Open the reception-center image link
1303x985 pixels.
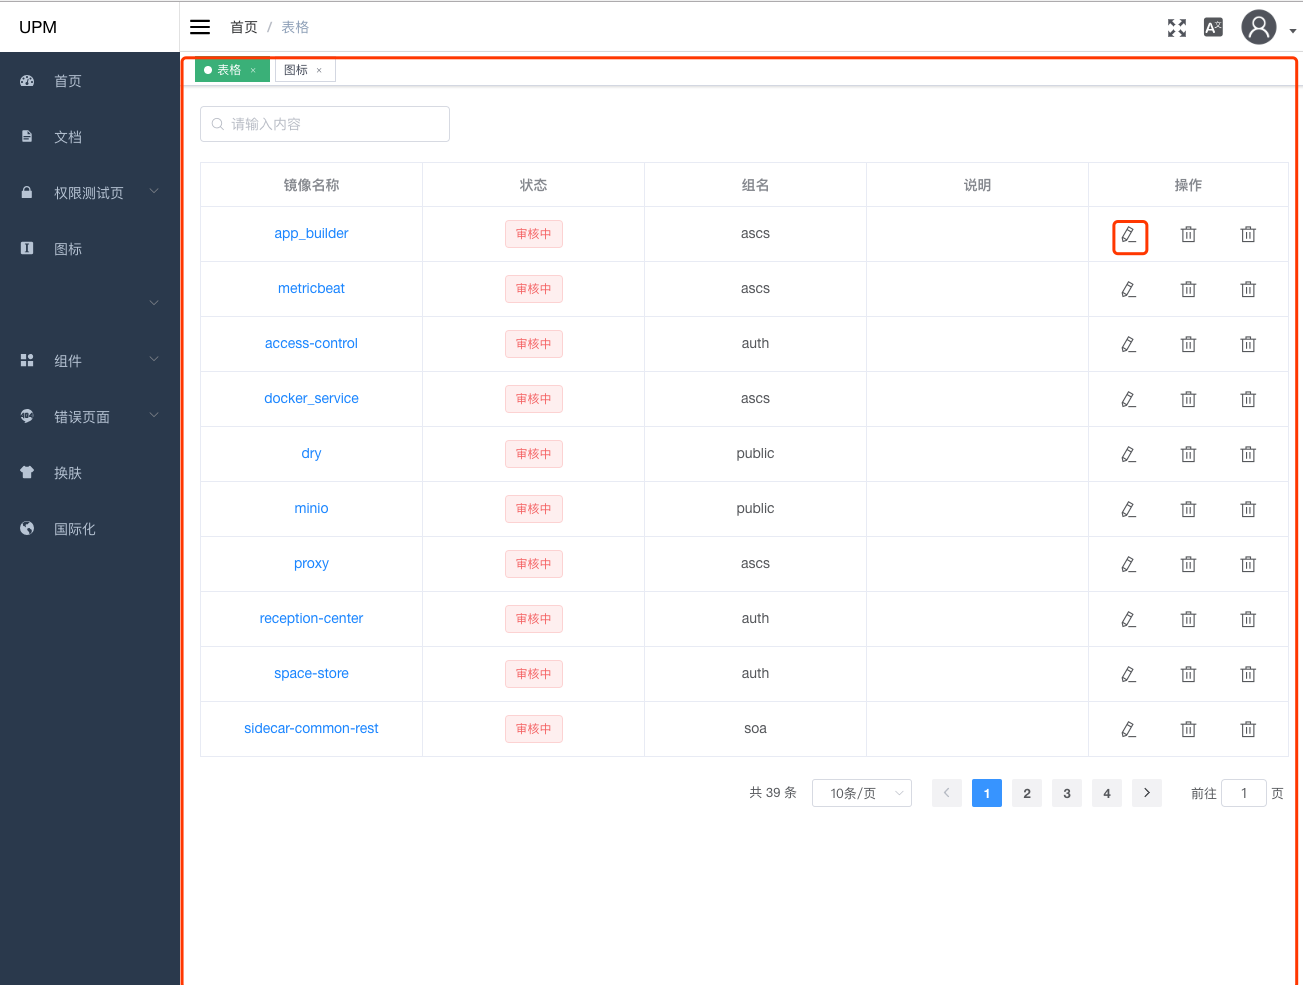click(x=311, y=618)
